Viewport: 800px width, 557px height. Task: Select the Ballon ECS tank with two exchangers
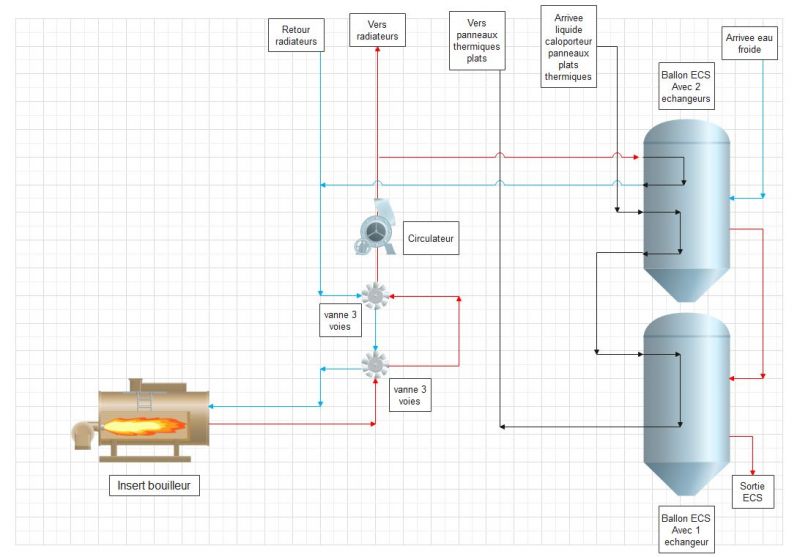[x=686, y=210]
